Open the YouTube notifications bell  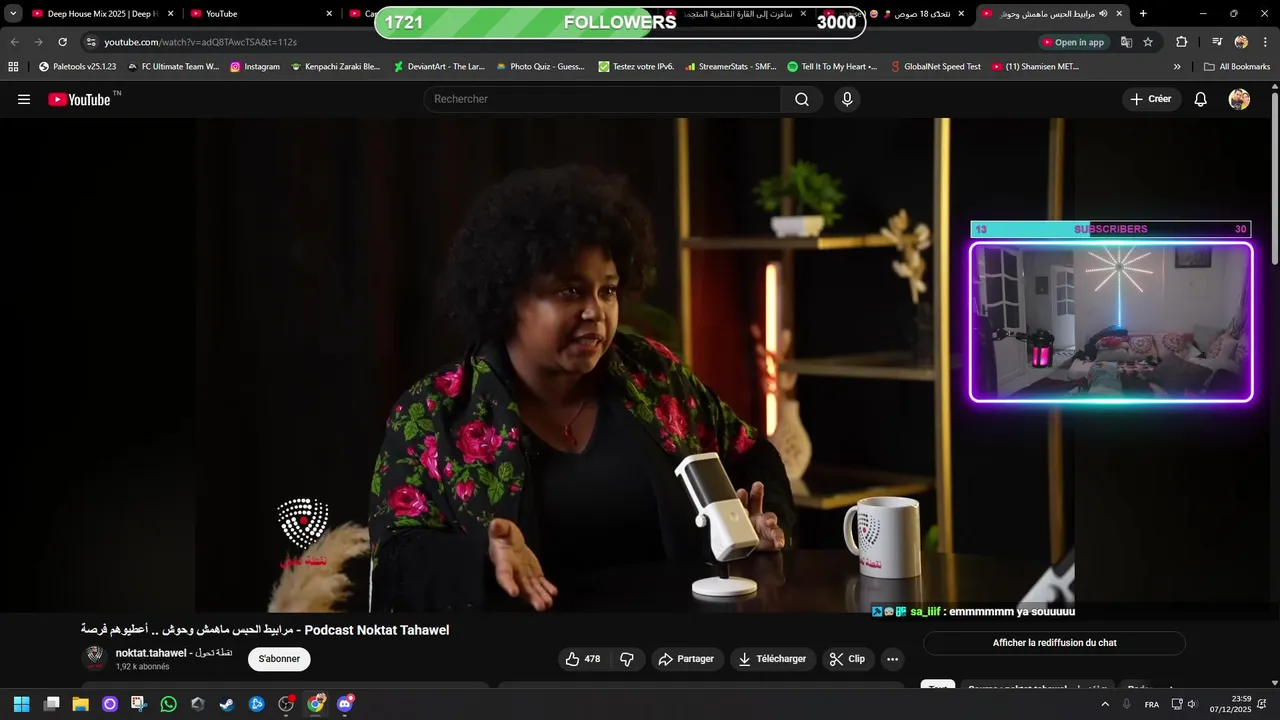[1201, 99]
